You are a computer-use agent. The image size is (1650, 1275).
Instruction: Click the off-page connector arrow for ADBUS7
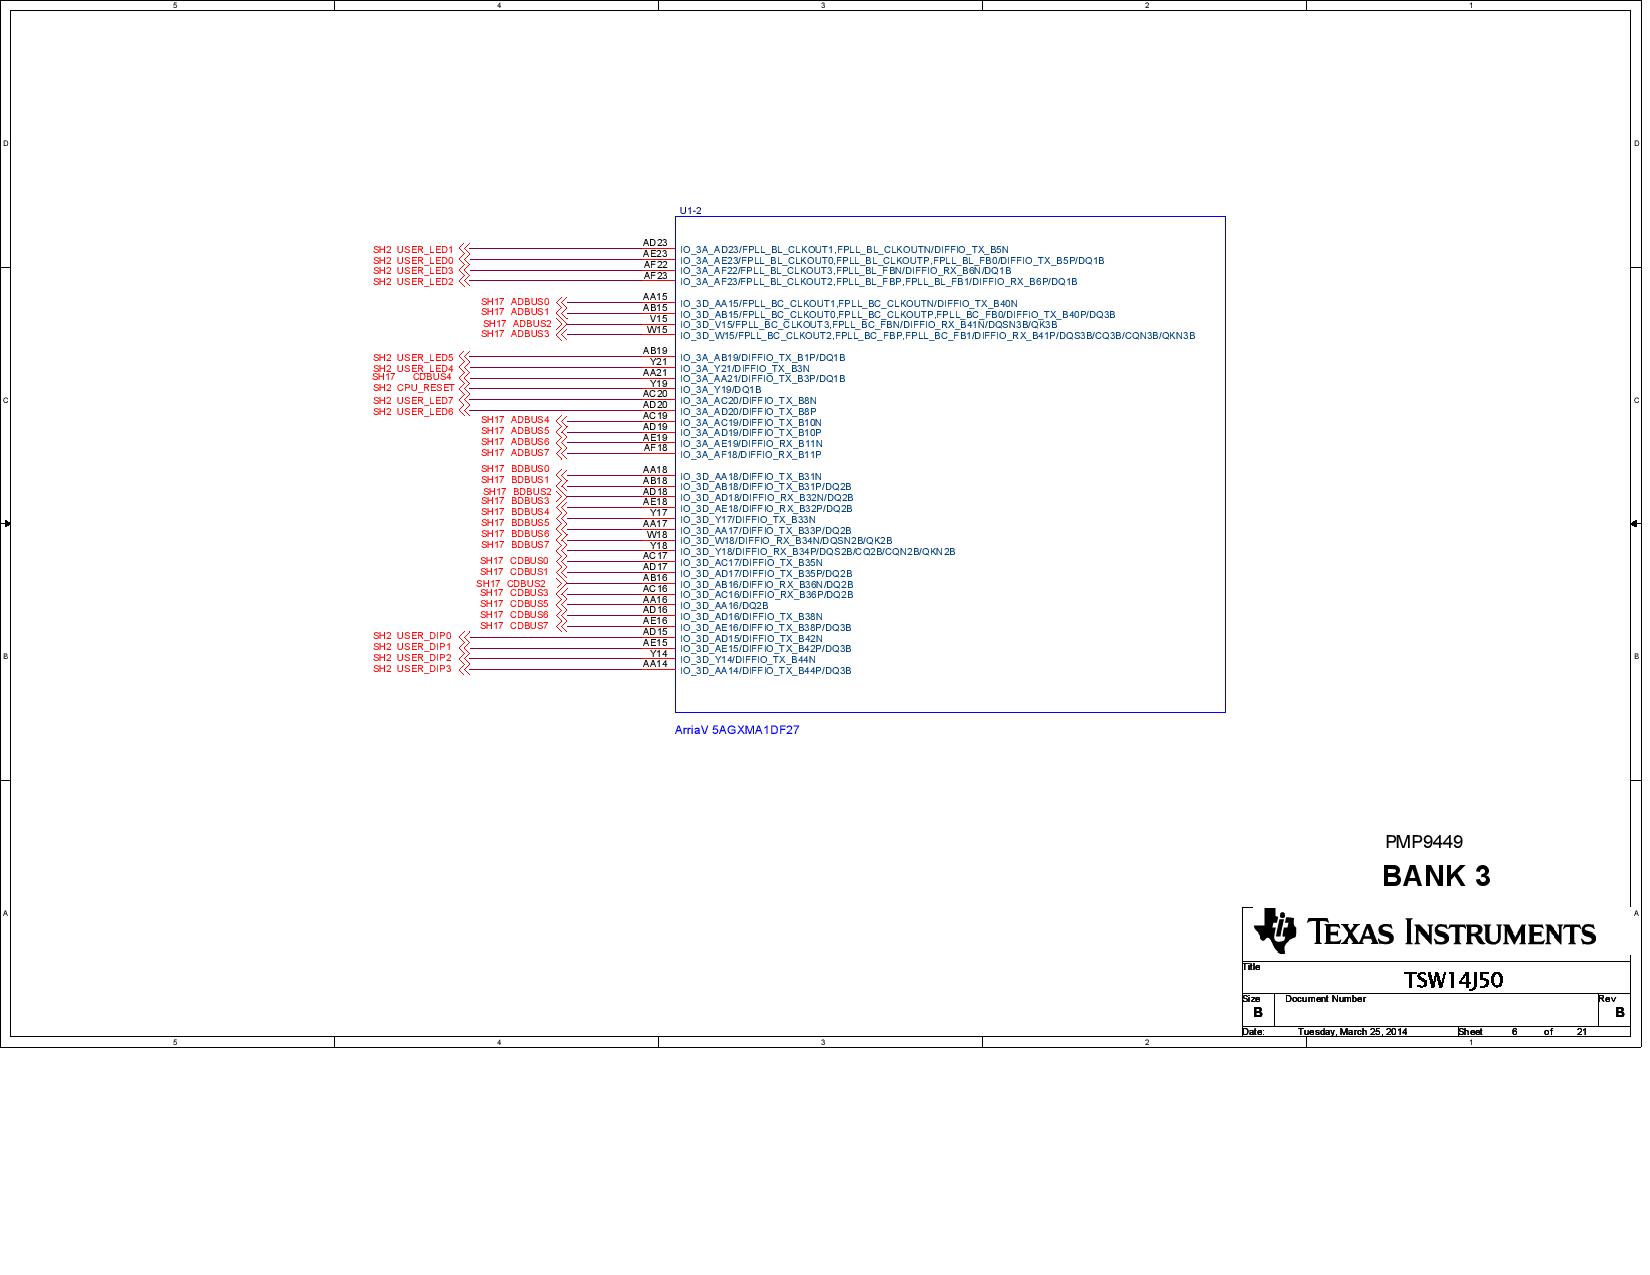[x=561, y=454]
